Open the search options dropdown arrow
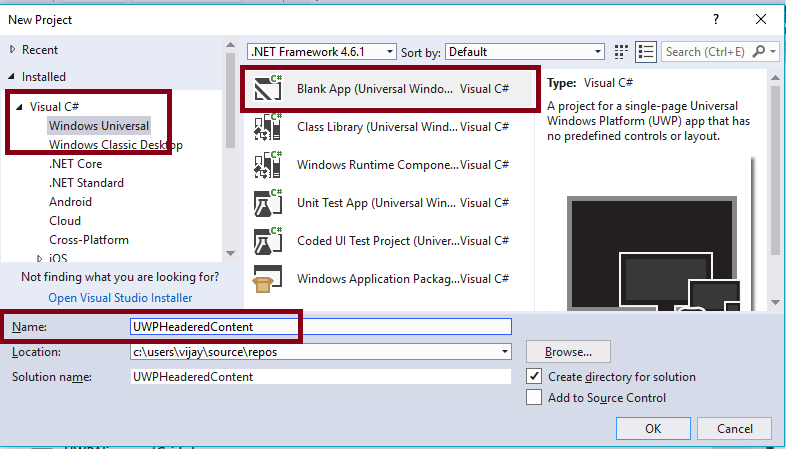 pos(772,51)
